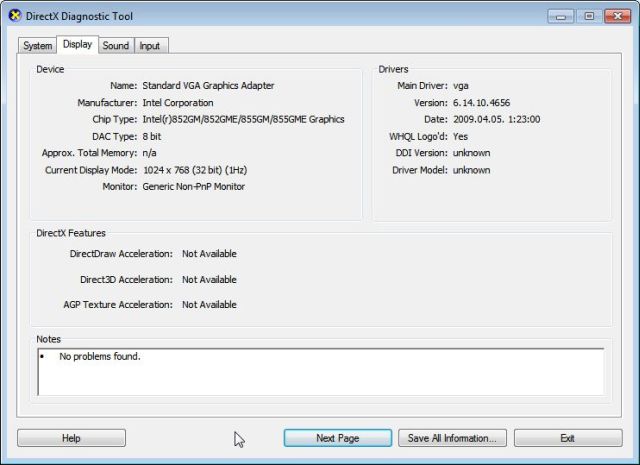640x465 pixels.
Task: Click the 'n/a' total memory value
Action: pos(149,153)
